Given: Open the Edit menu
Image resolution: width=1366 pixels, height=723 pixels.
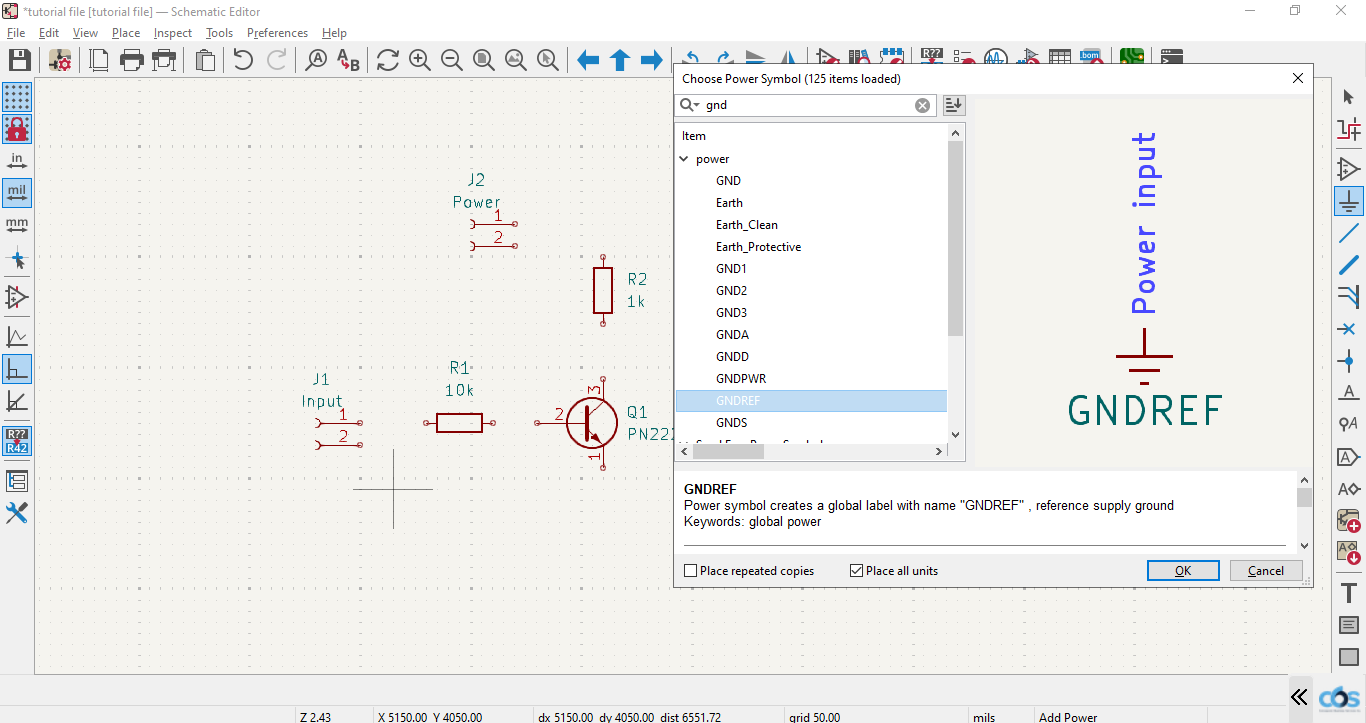Looking at the screenshot, I should pyautogui.click(x=49, y=33).
